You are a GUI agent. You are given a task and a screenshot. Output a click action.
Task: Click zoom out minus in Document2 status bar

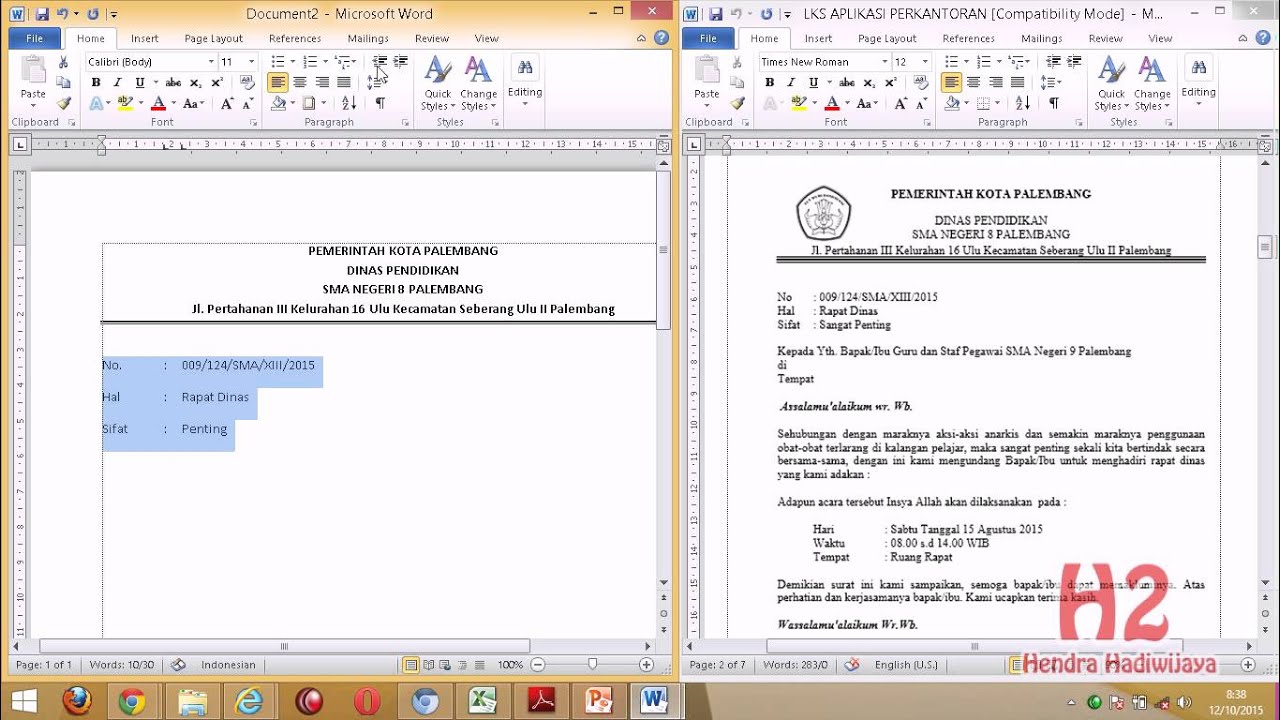click(538, 665)
